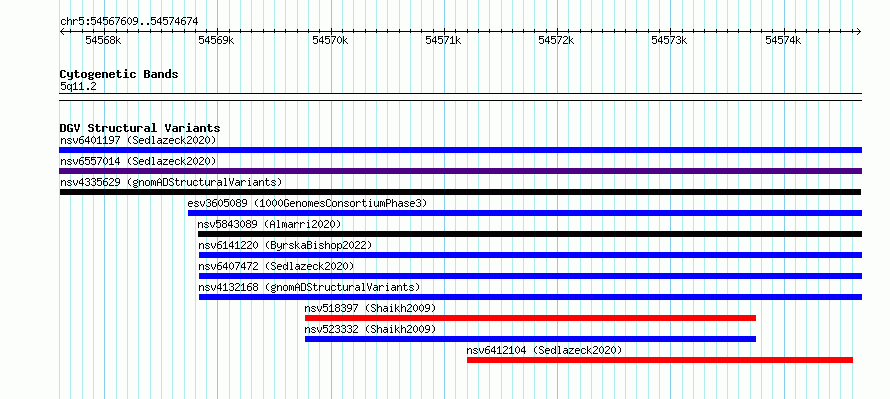Click the 54571k ruler label
The height and width of the screenshot is (399, 890).
pos(443,40)
